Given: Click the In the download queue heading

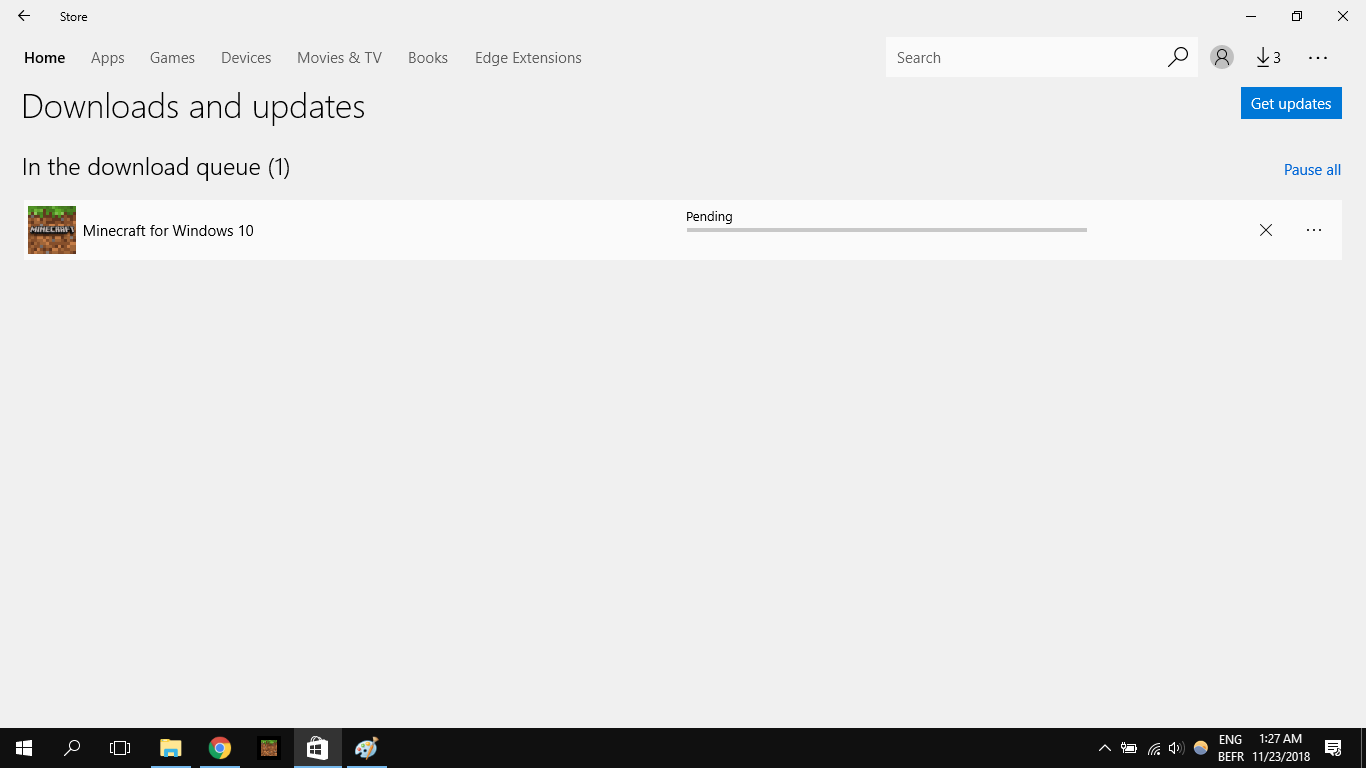Looking at the screenshot, I should (x=156, y=167).
